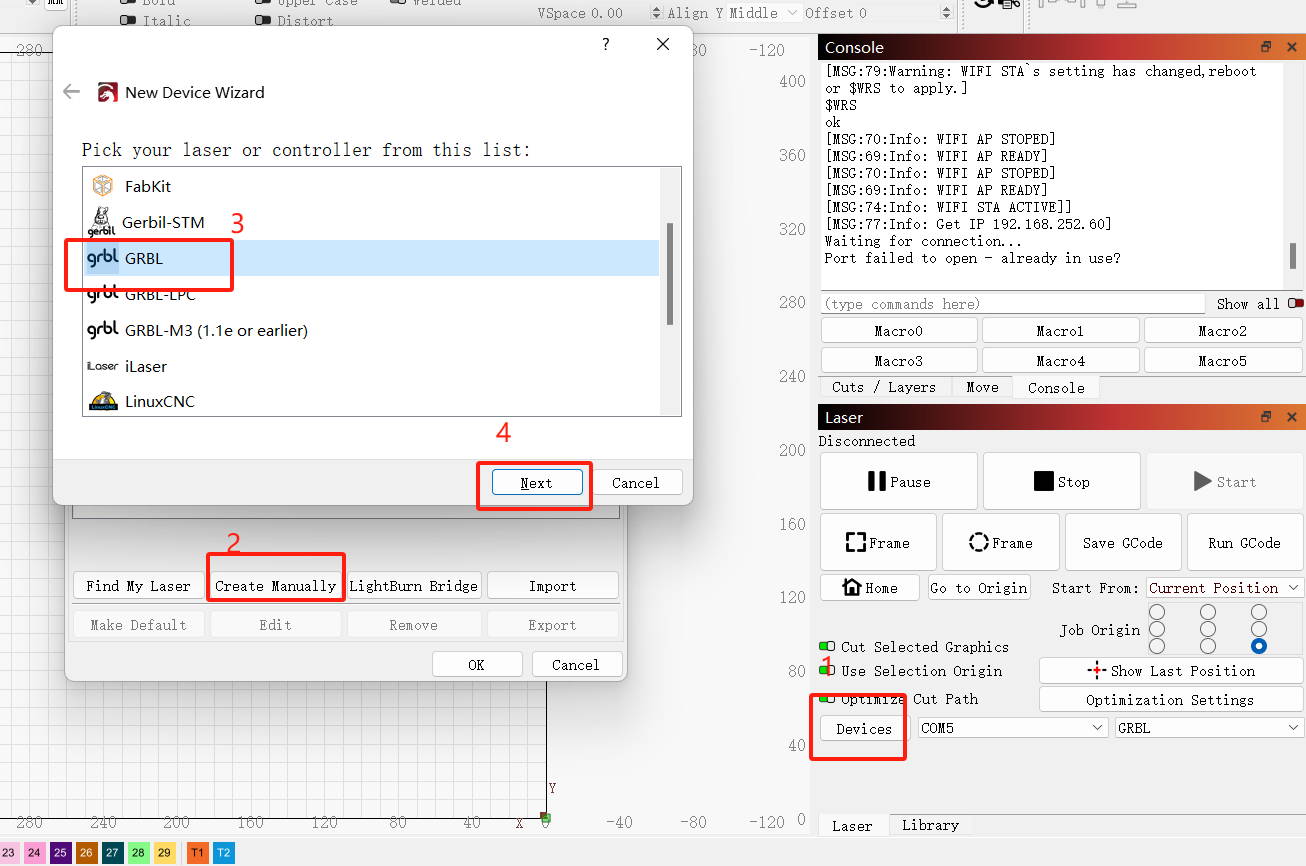The image size is (1306, 866).
Task: Toggle the Italic text switch
Action: (x=128, y=20)
